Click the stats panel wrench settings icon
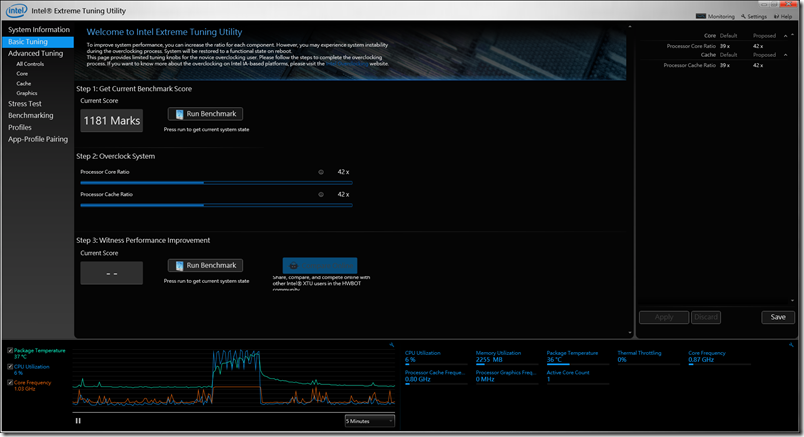 791,345
